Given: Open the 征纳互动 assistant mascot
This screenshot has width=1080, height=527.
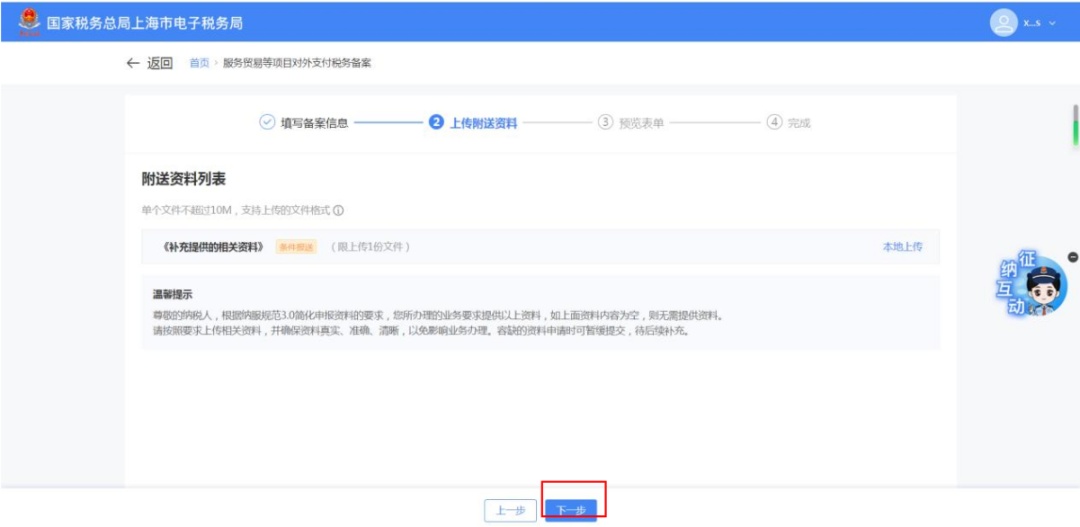Looking at the screenshot, I should pyautogui.click(x=1030, y=286).
